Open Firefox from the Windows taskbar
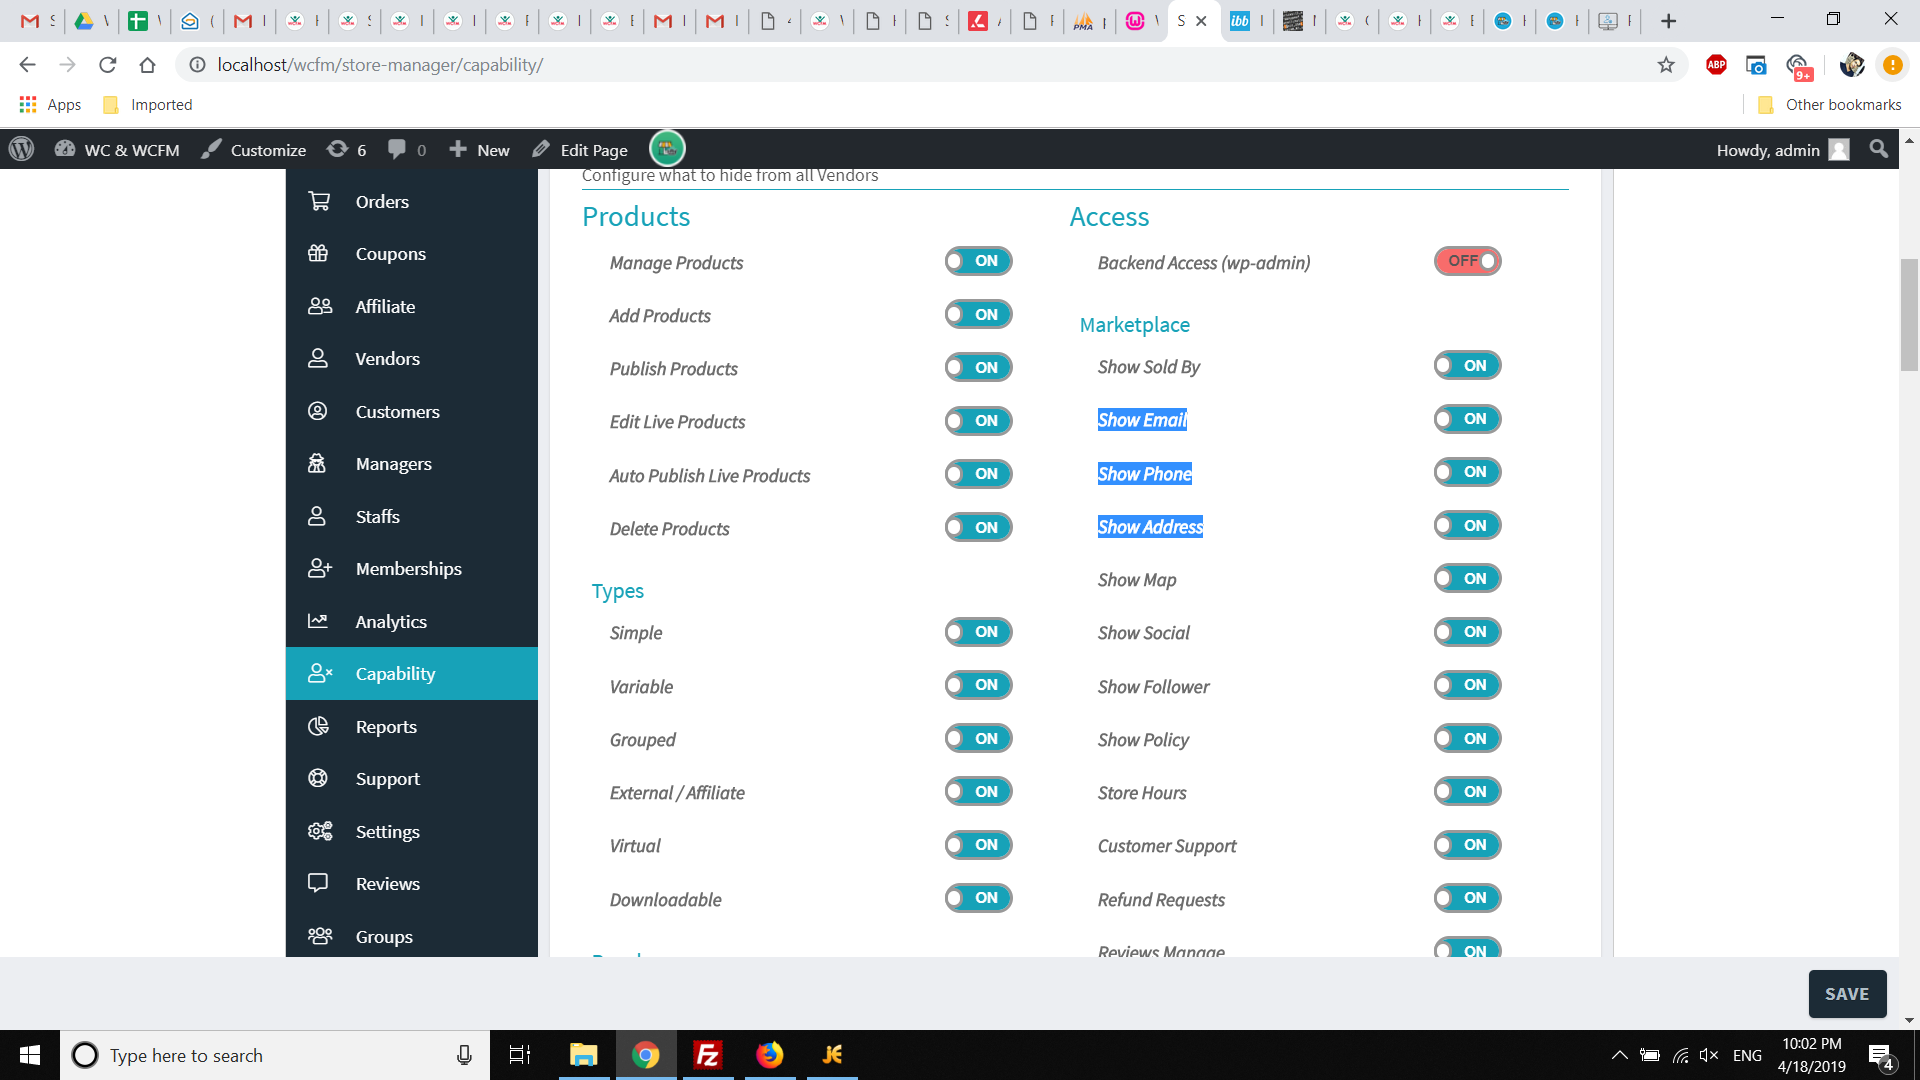This screenshot has width=1920, height=1080. point(769,1055)
